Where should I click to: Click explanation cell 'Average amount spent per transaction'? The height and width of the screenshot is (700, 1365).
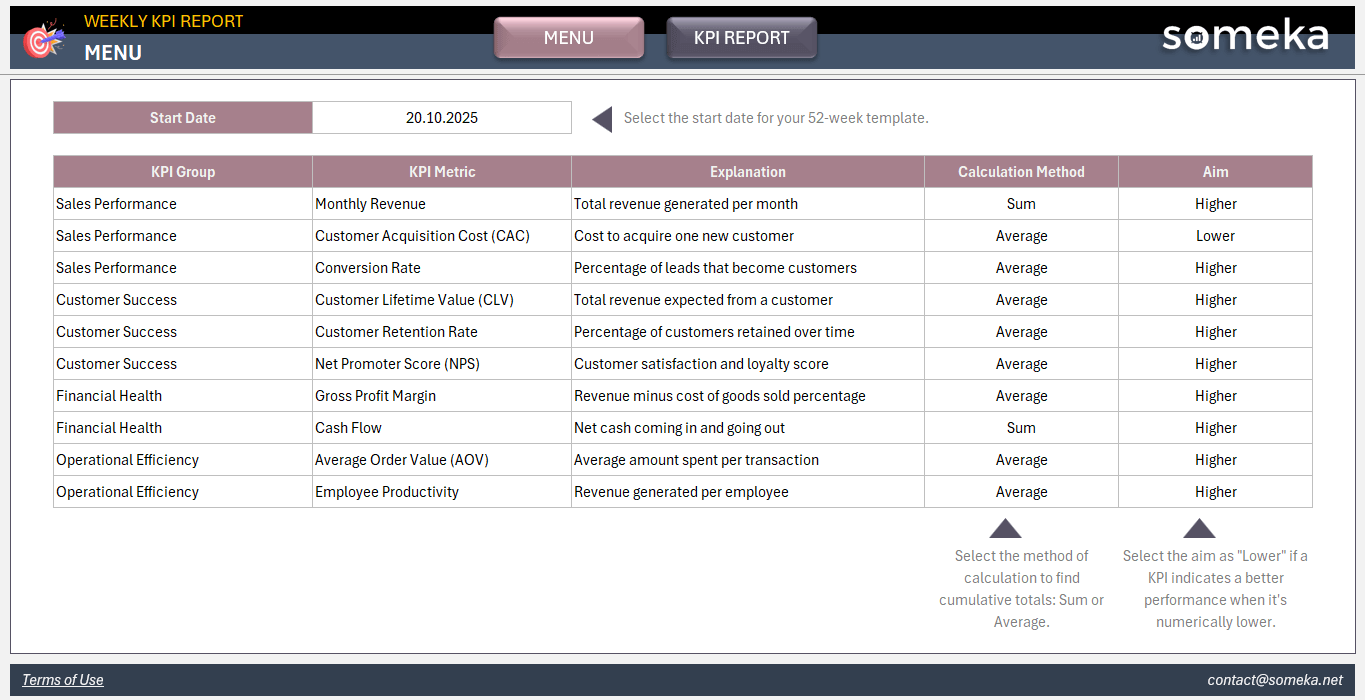(x=747, y=460)
